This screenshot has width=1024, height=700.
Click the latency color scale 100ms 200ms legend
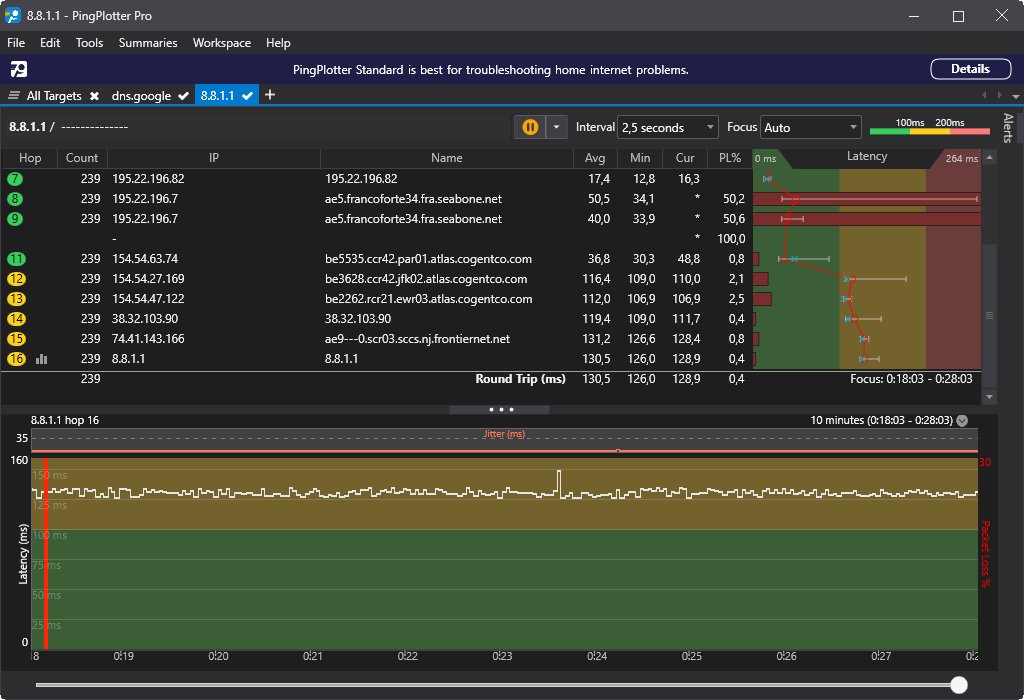(929, 127)
